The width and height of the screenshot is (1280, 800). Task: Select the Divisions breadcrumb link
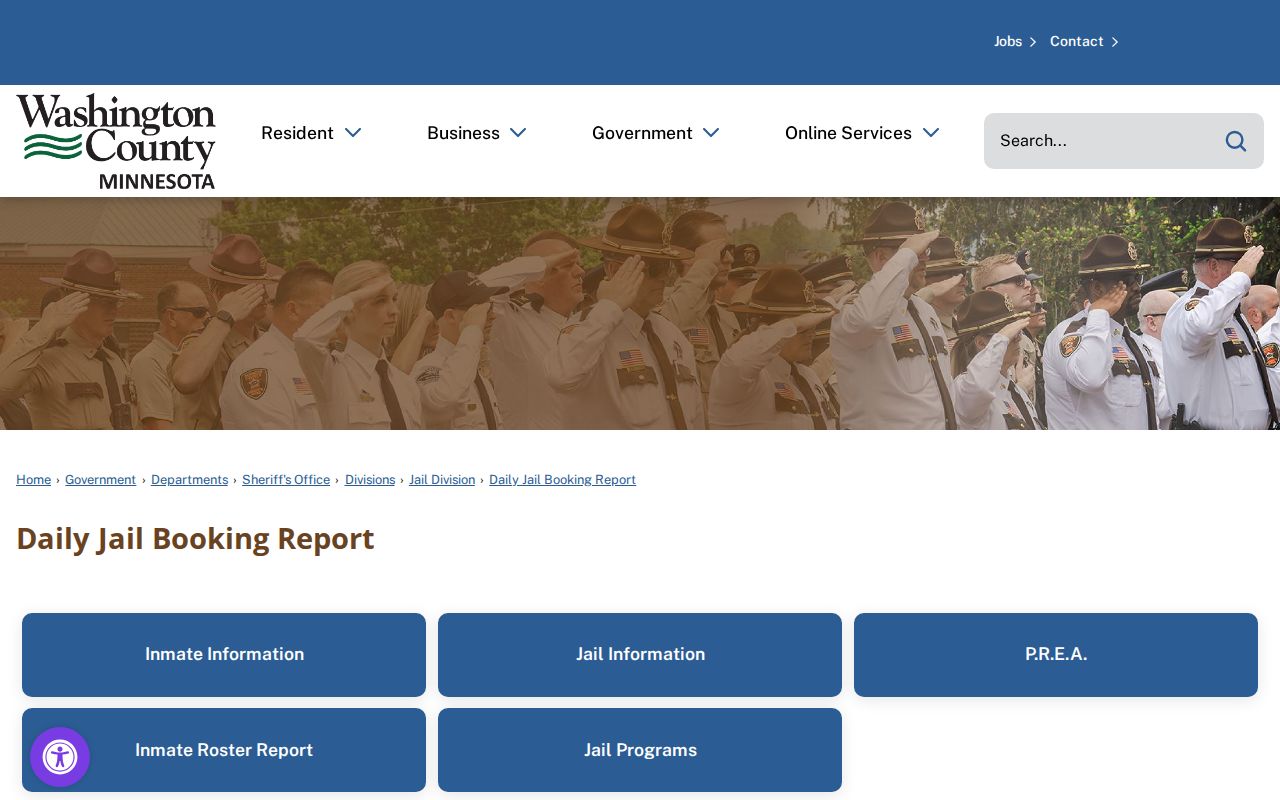click(370, 480)
